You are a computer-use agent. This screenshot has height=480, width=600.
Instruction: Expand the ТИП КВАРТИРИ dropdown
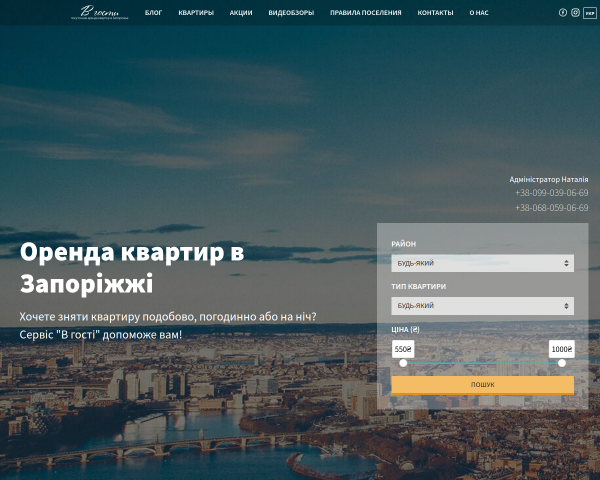(483, 306)
